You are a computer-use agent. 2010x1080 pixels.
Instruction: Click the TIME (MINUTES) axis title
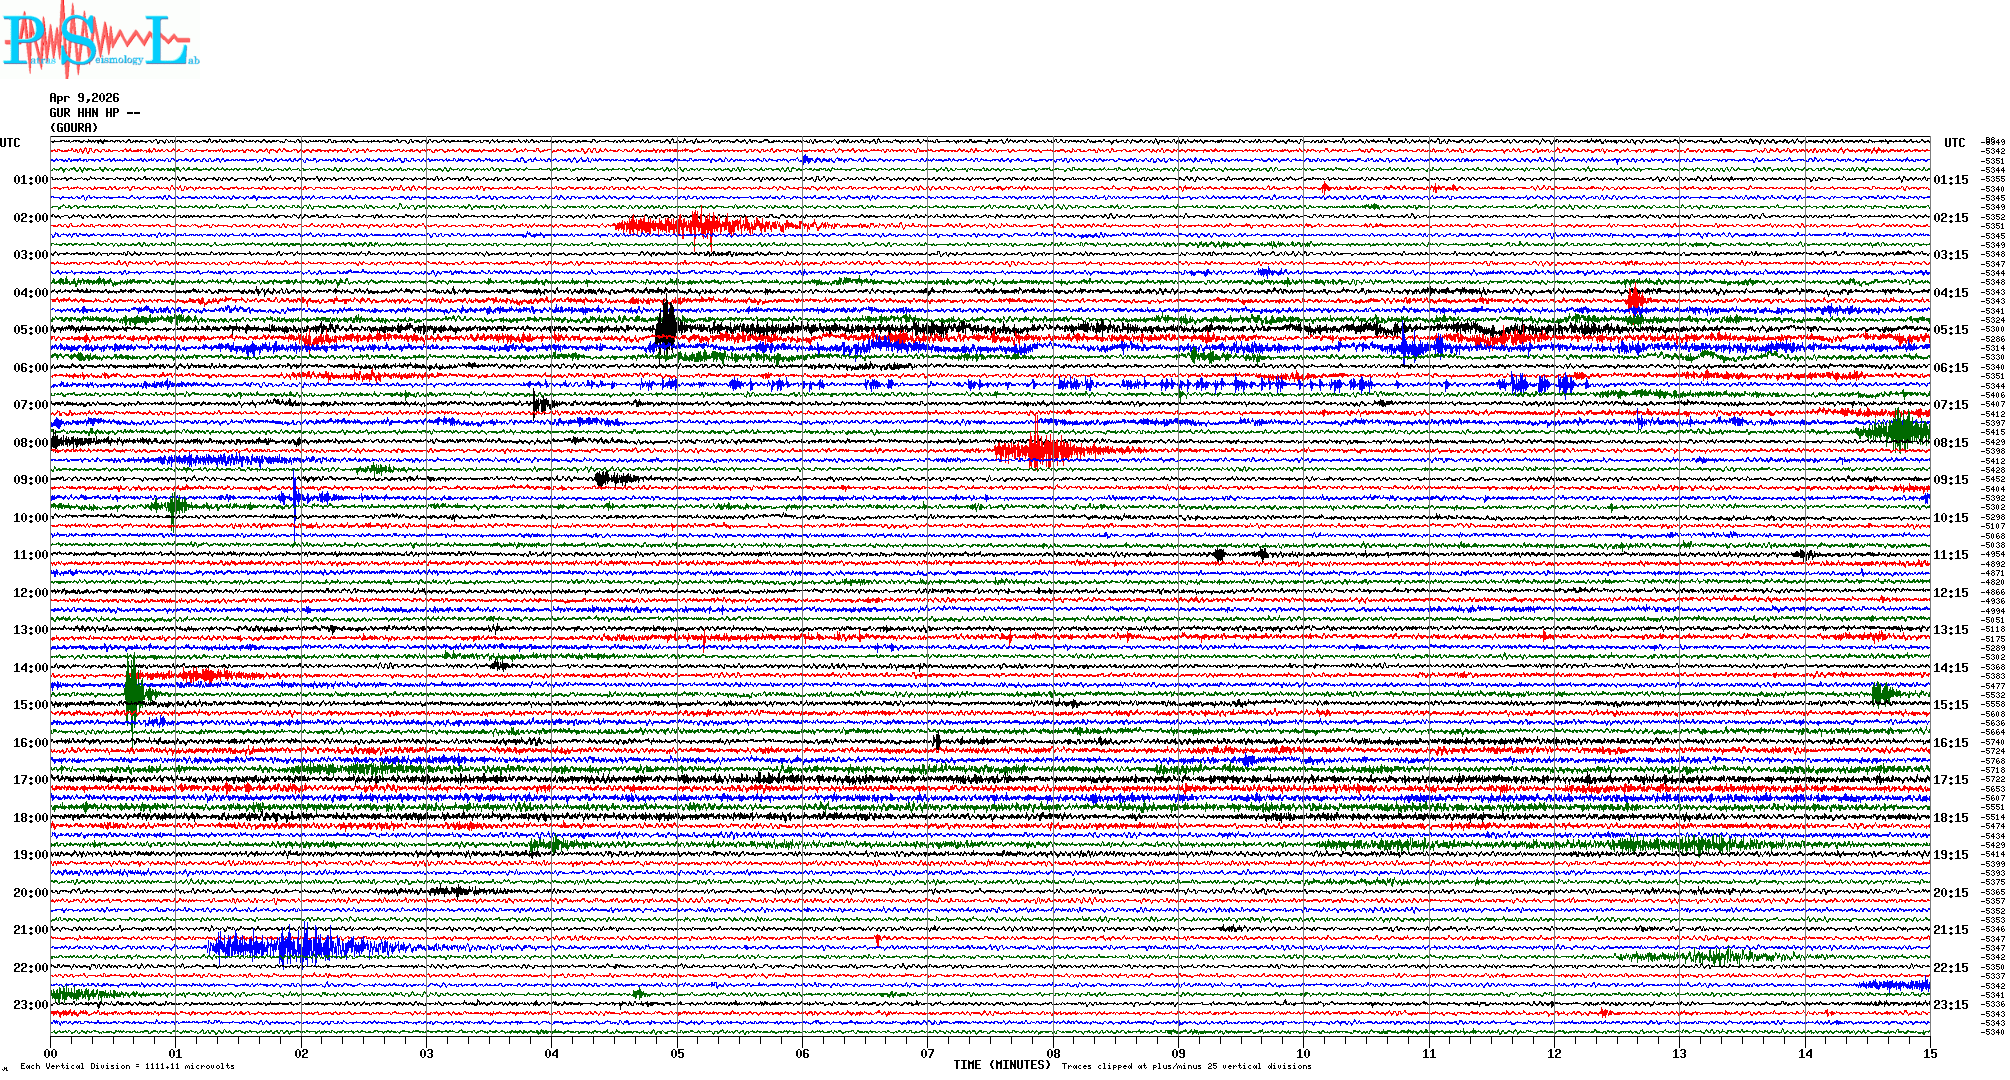1002,1065
